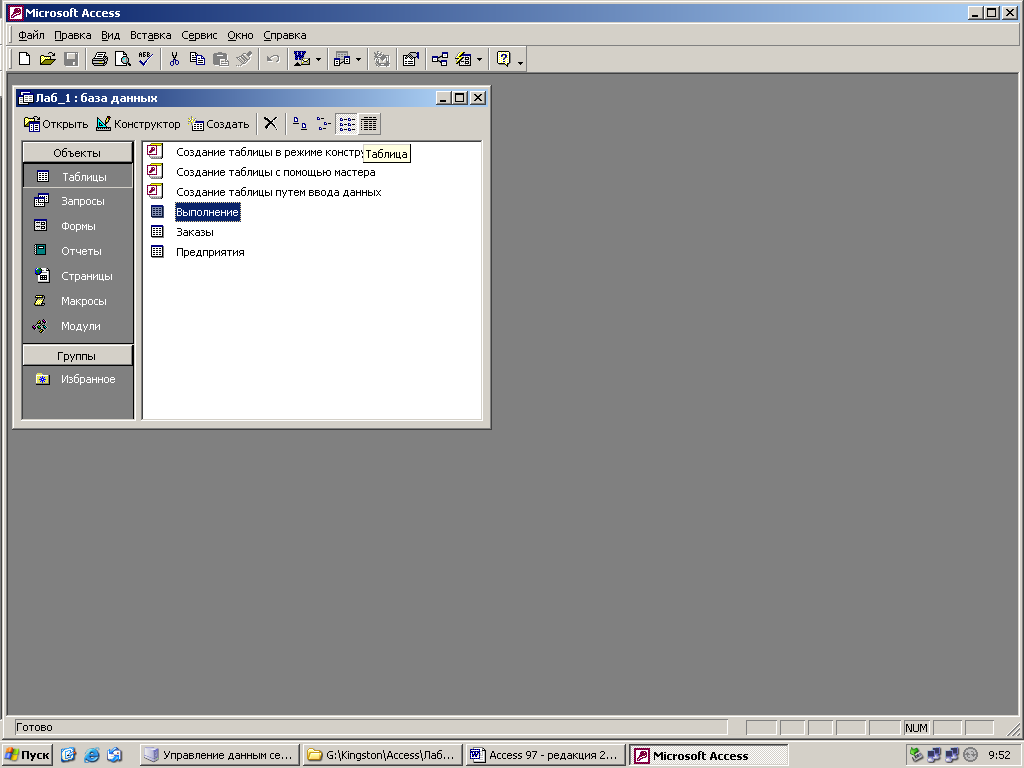Create a new database with New icon
The width and height of the screenshot is (1024, 768).
coord(24,59)
